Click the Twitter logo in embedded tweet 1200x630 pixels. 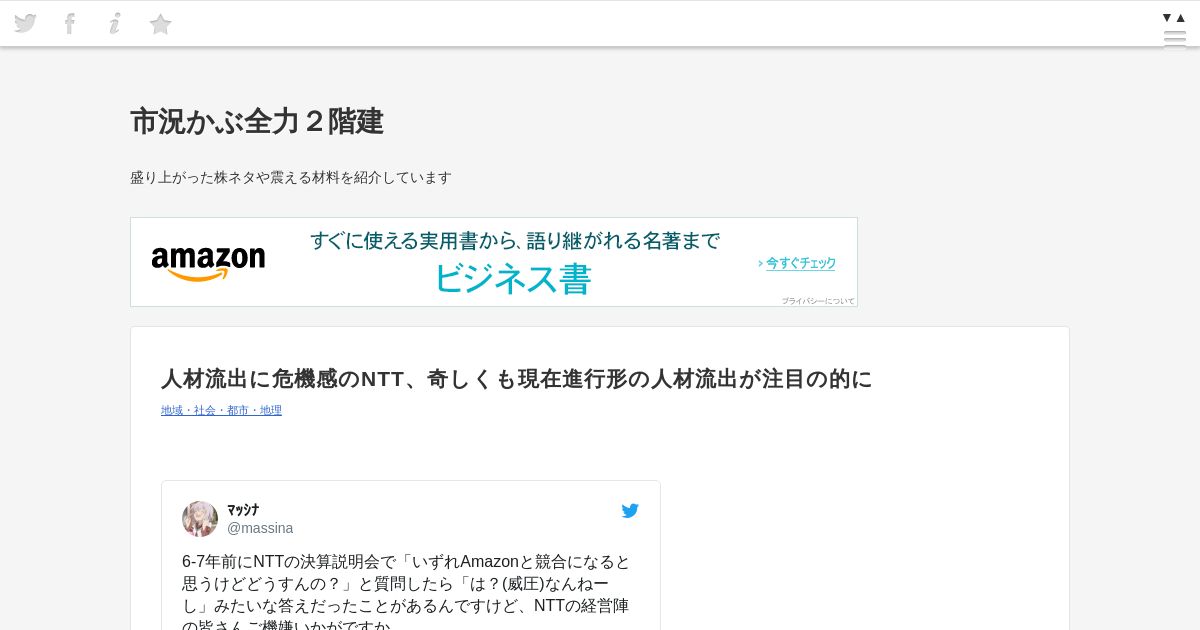click(630, 511)
